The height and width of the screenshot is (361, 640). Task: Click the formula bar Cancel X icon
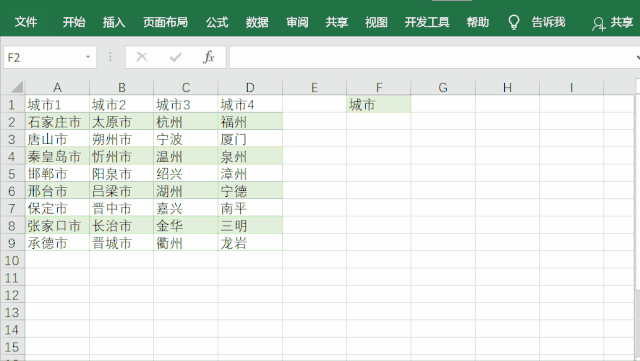click(x=142, y=57)
